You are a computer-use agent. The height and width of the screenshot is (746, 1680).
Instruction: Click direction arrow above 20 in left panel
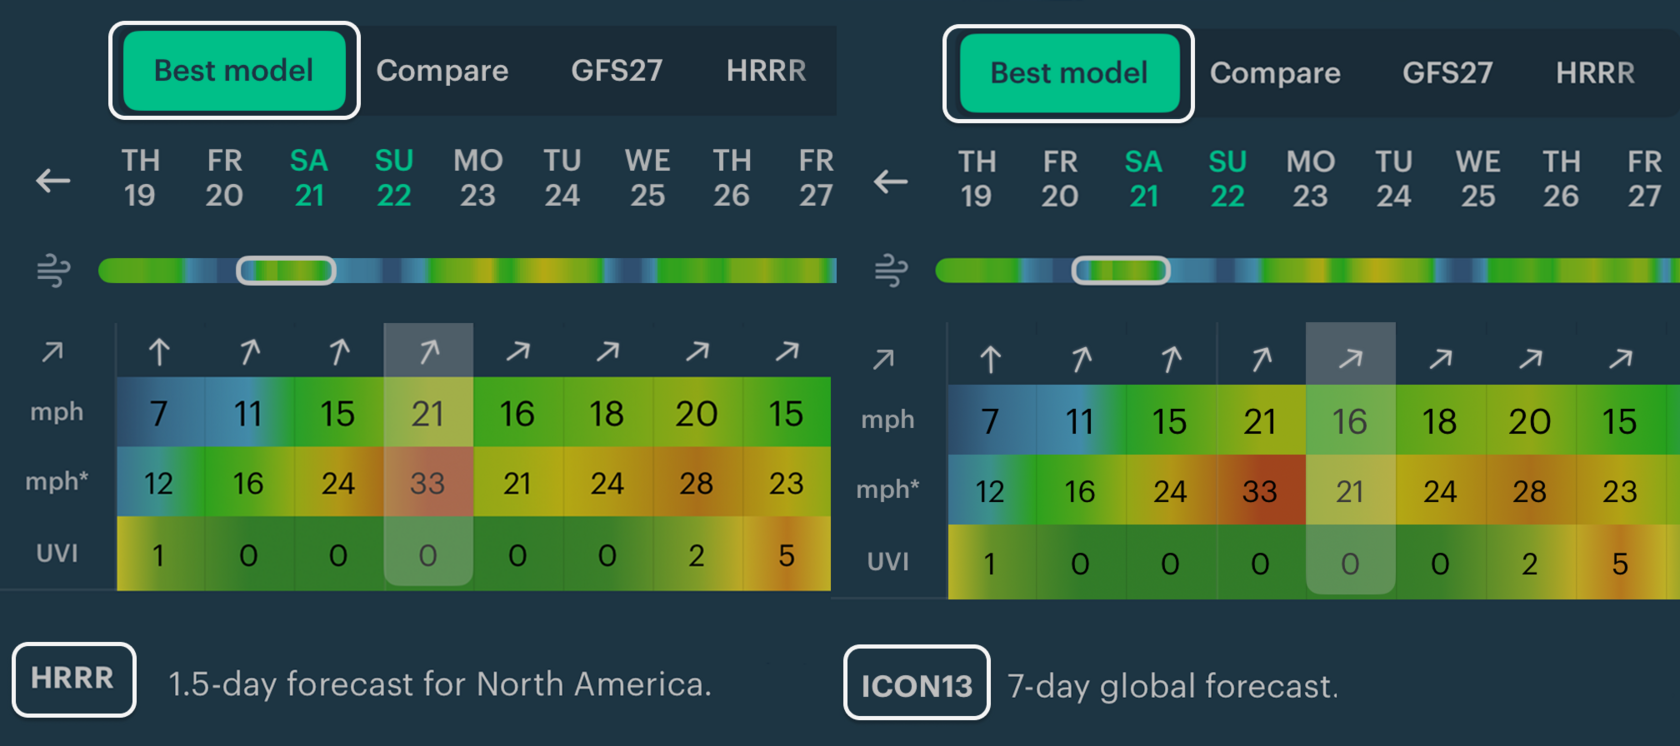coord(697,351)
